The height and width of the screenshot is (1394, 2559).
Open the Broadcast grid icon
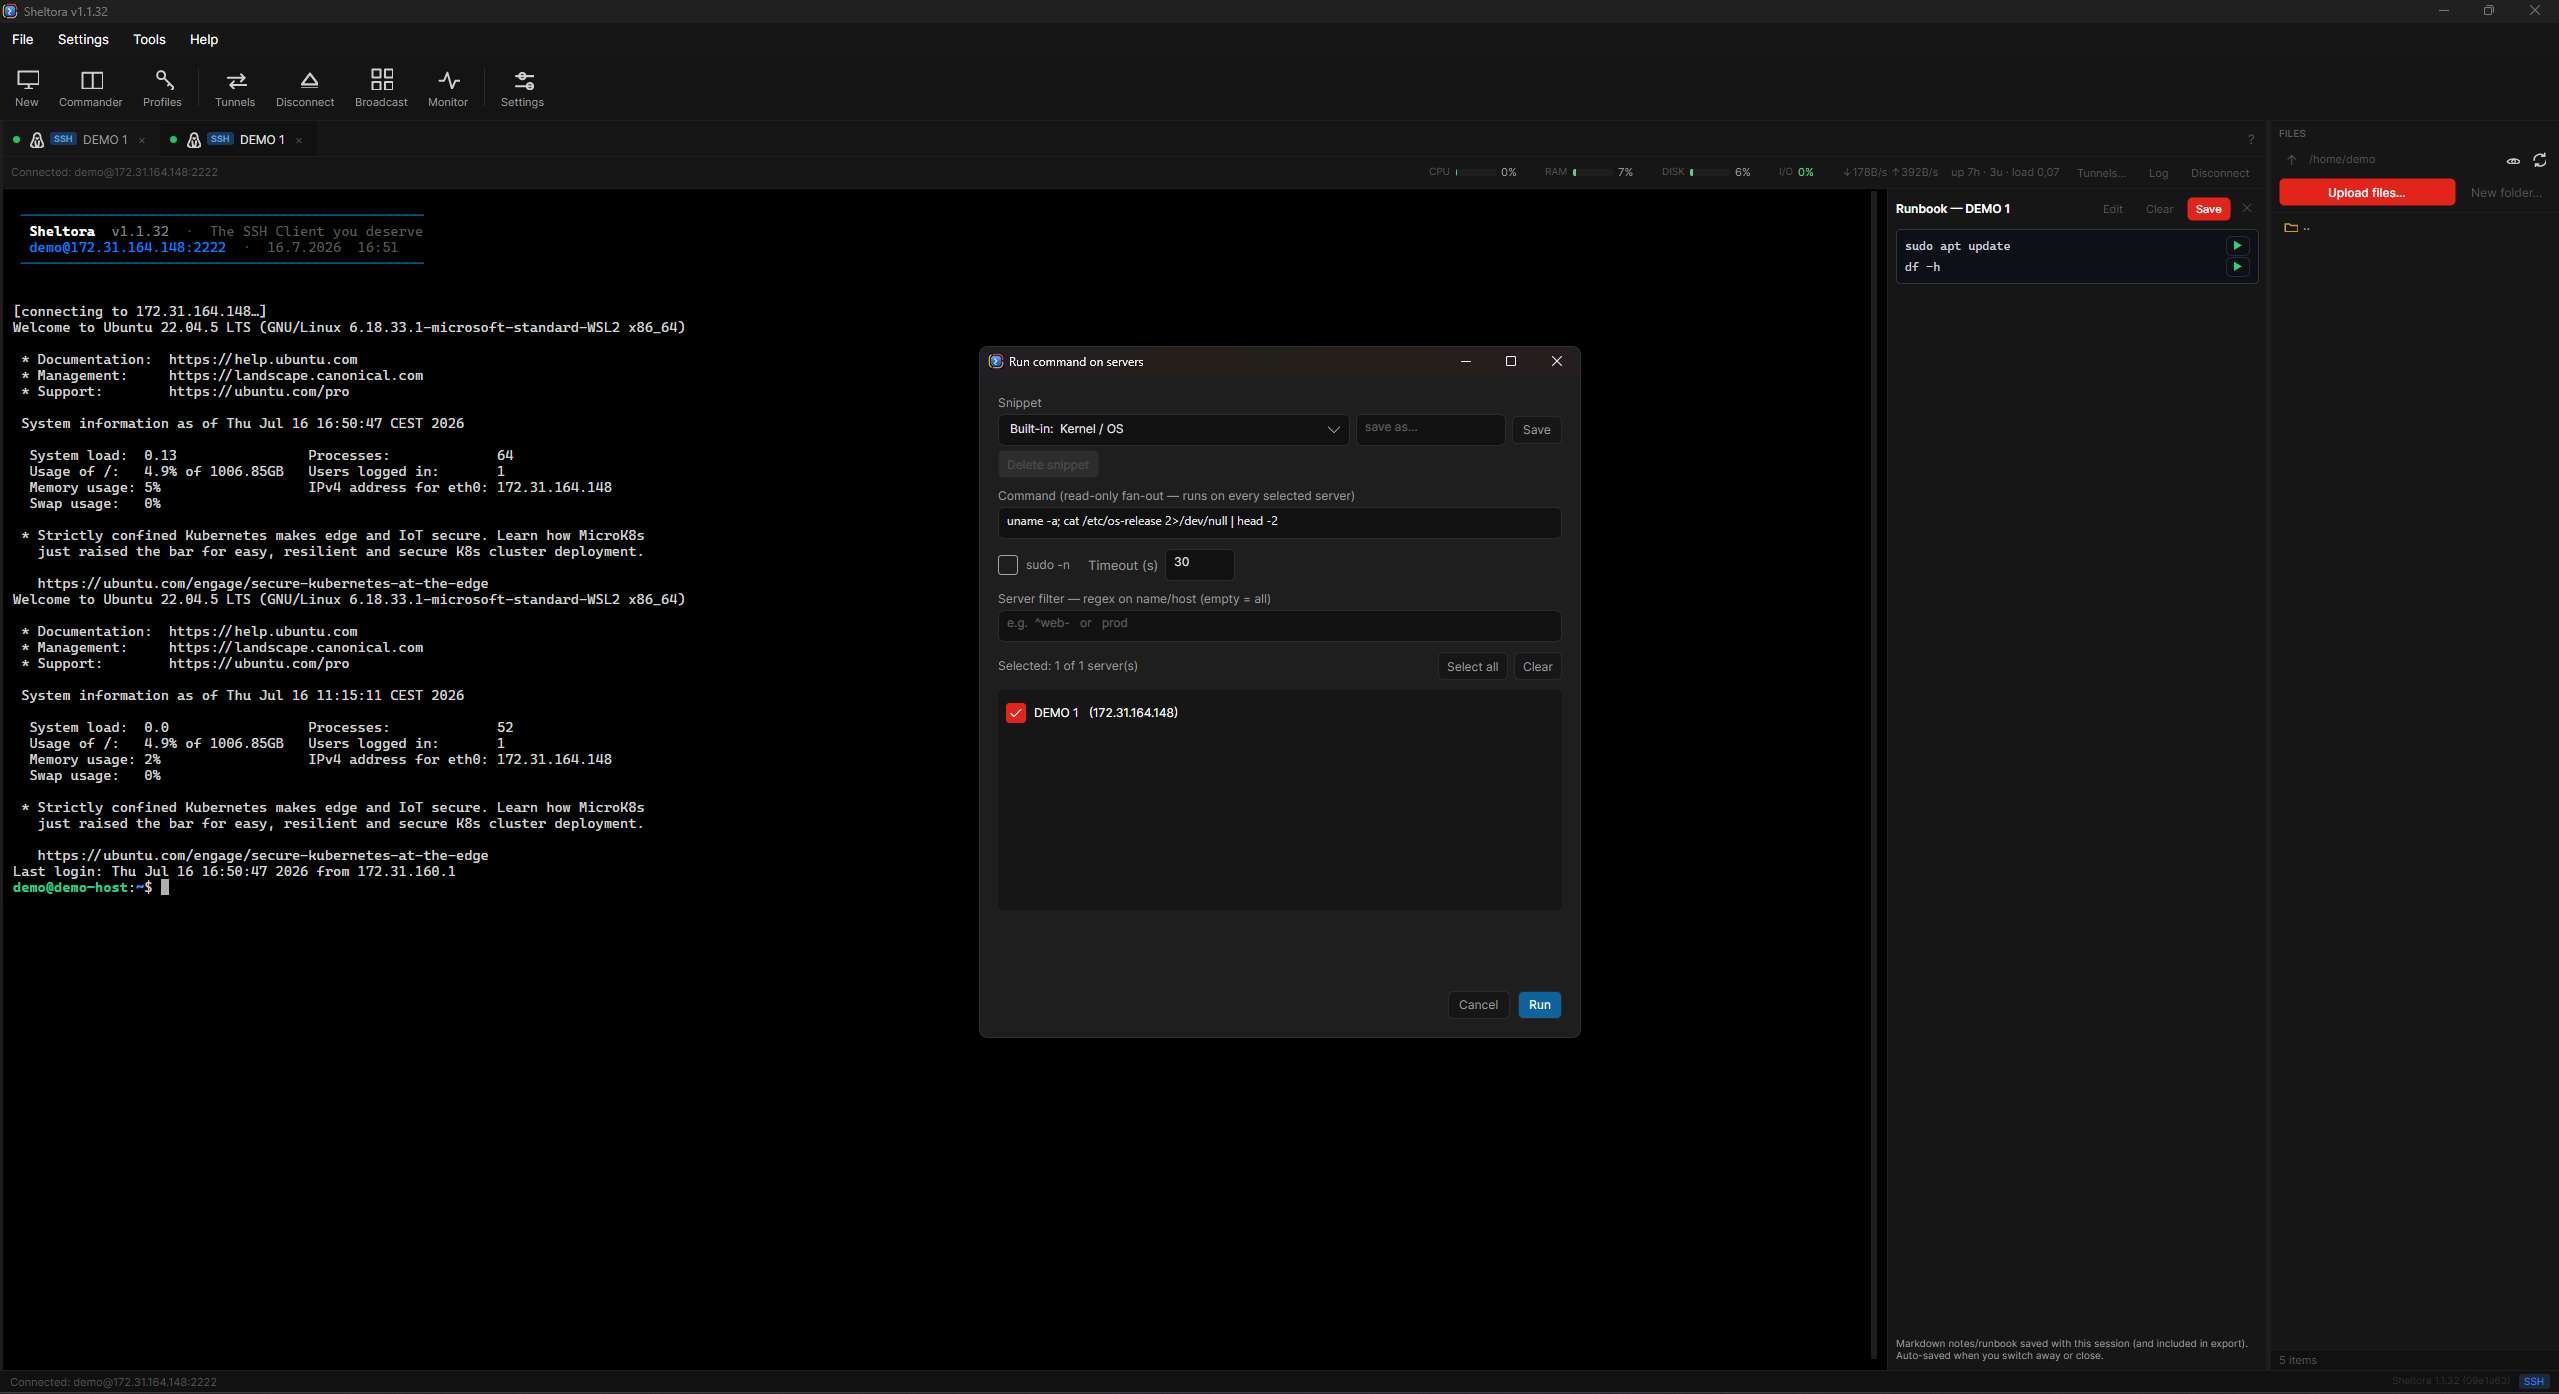[x=381, y=88]
